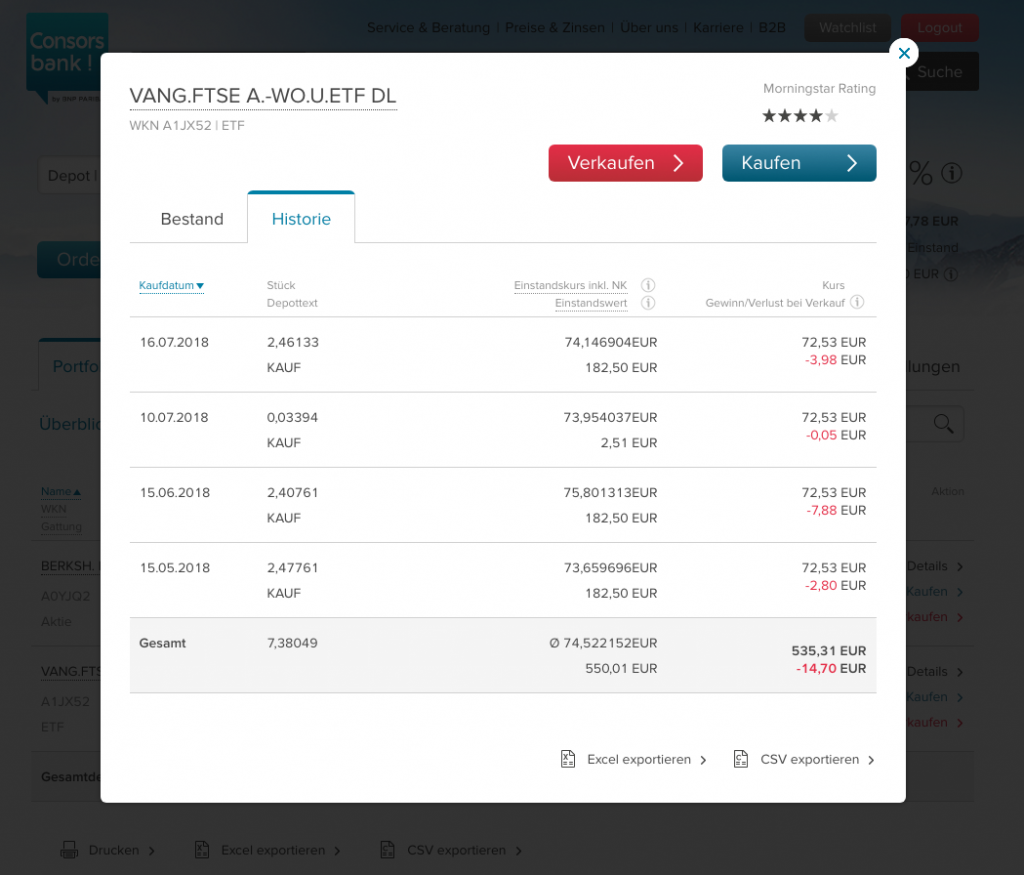Click WKN A1JX52 | ETF subtitle
Viewport: 1024px width, 875px height.
click(187, 125)
